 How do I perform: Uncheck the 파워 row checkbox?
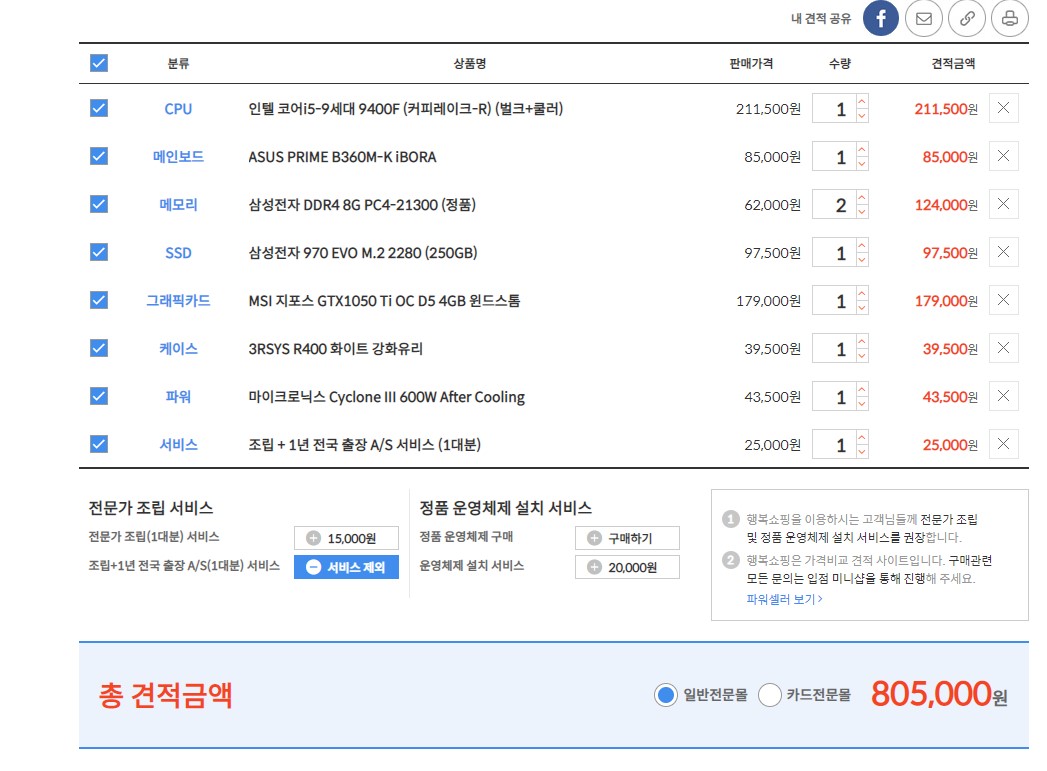click(x=99, y=397)
